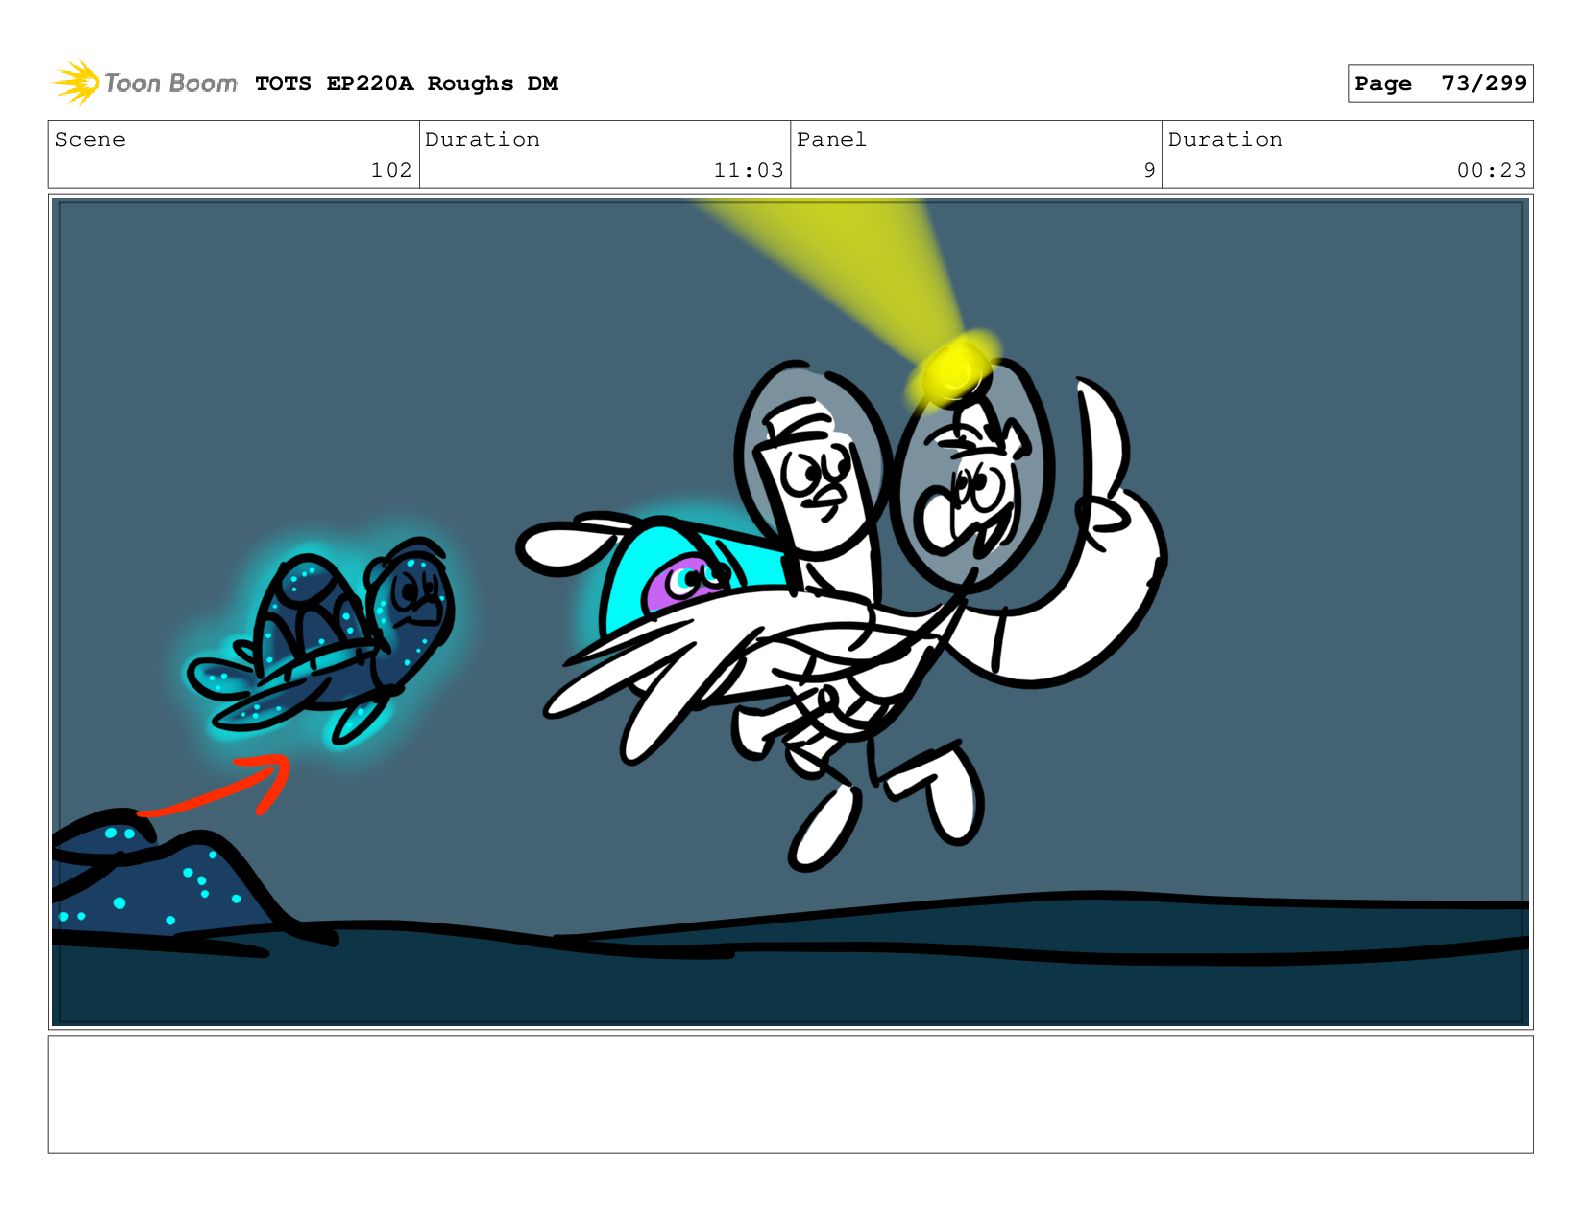The height and width of the screenshot is (1225, 1582).
Task: Click the 'Panel' header label
Action: (x=831, y=140)
